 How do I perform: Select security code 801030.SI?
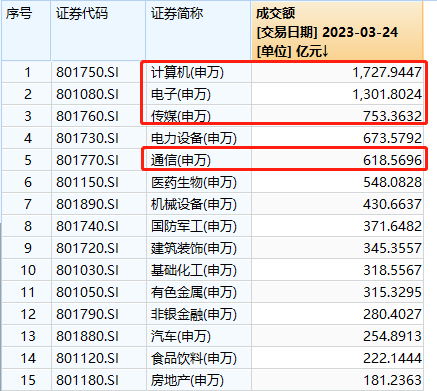(x=87, y=270)
